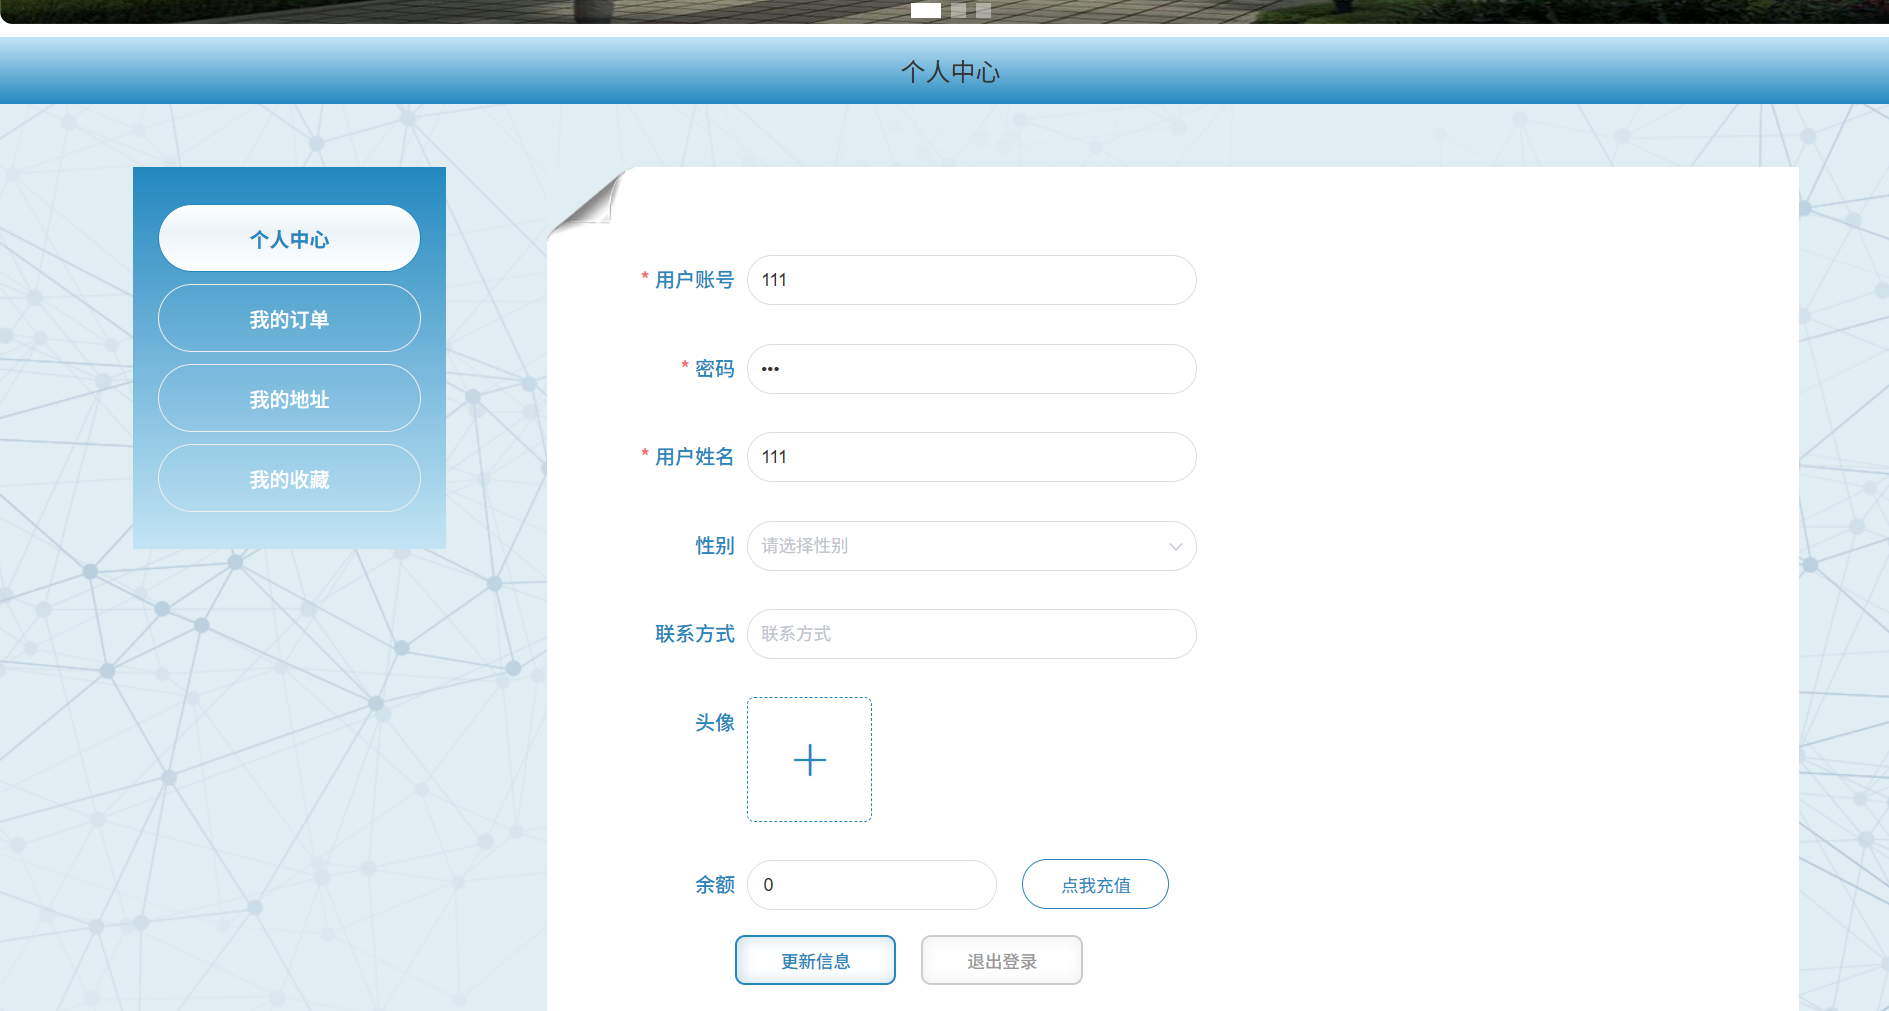Select the second carousel indicator dot
Image resolution: width=1889 pixels, height=1011 pixels.
(957, 11)
